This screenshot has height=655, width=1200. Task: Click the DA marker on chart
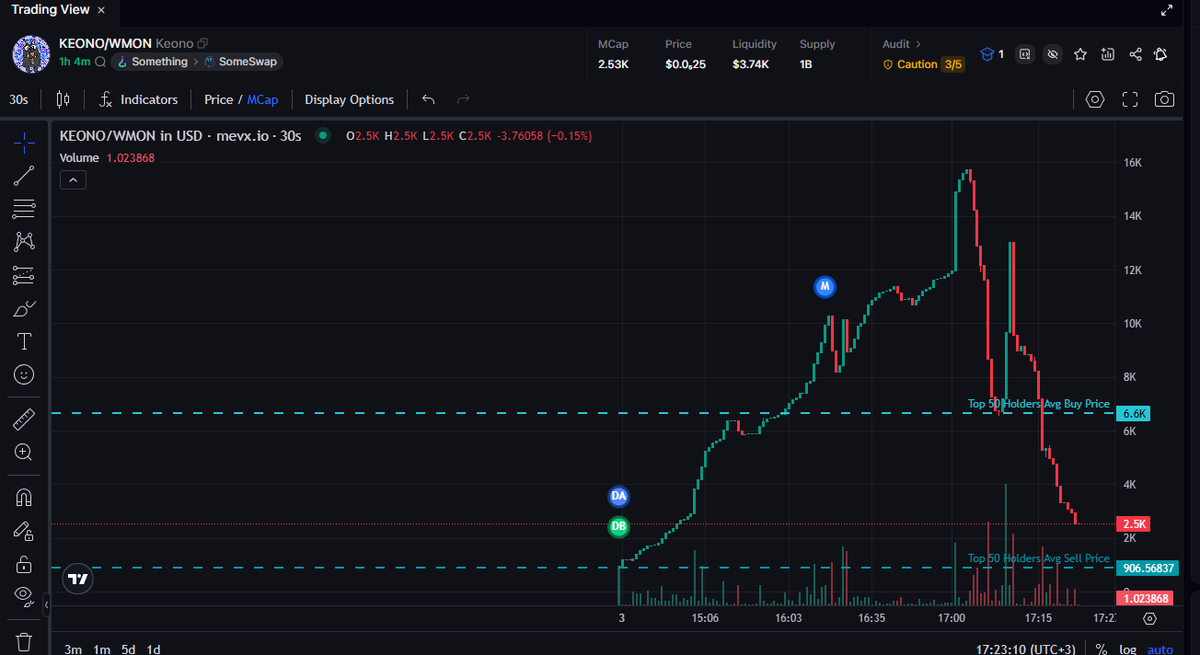[619, 496]
